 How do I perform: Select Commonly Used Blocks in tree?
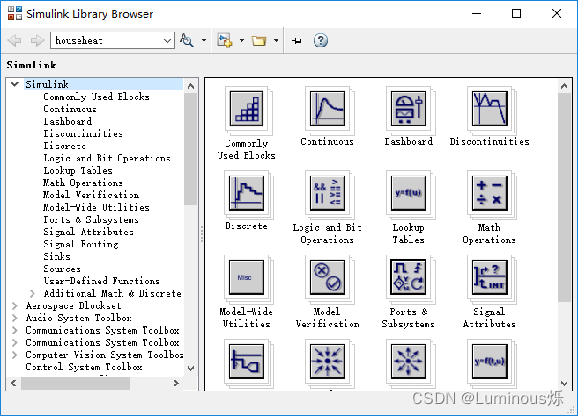pos(96,97)
